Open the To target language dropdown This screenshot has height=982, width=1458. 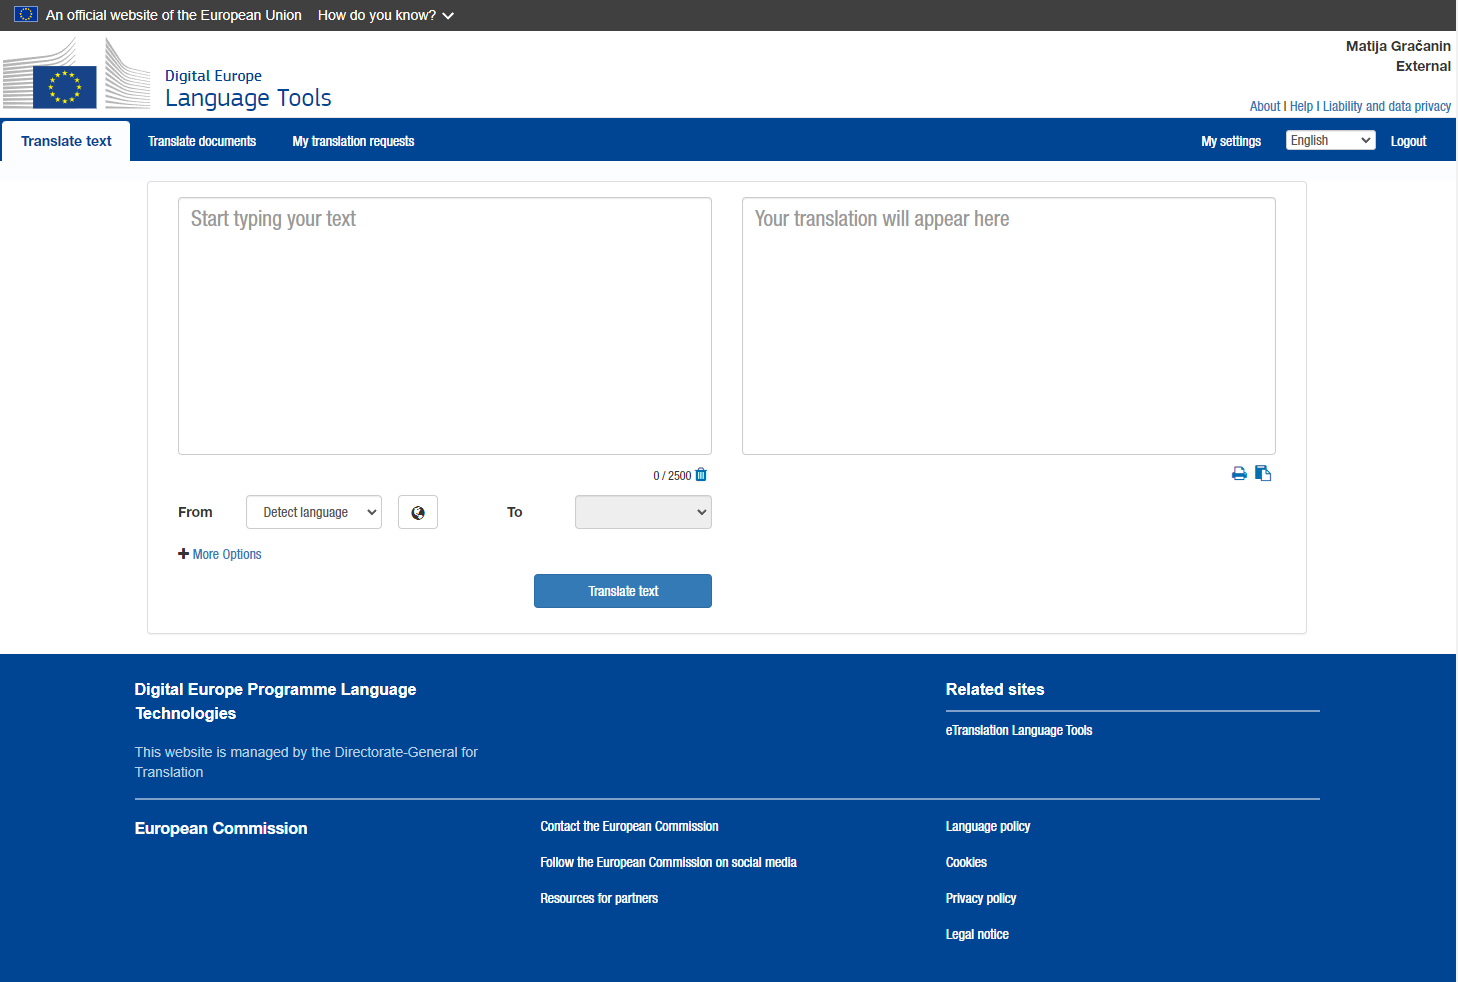coord(643,513)
